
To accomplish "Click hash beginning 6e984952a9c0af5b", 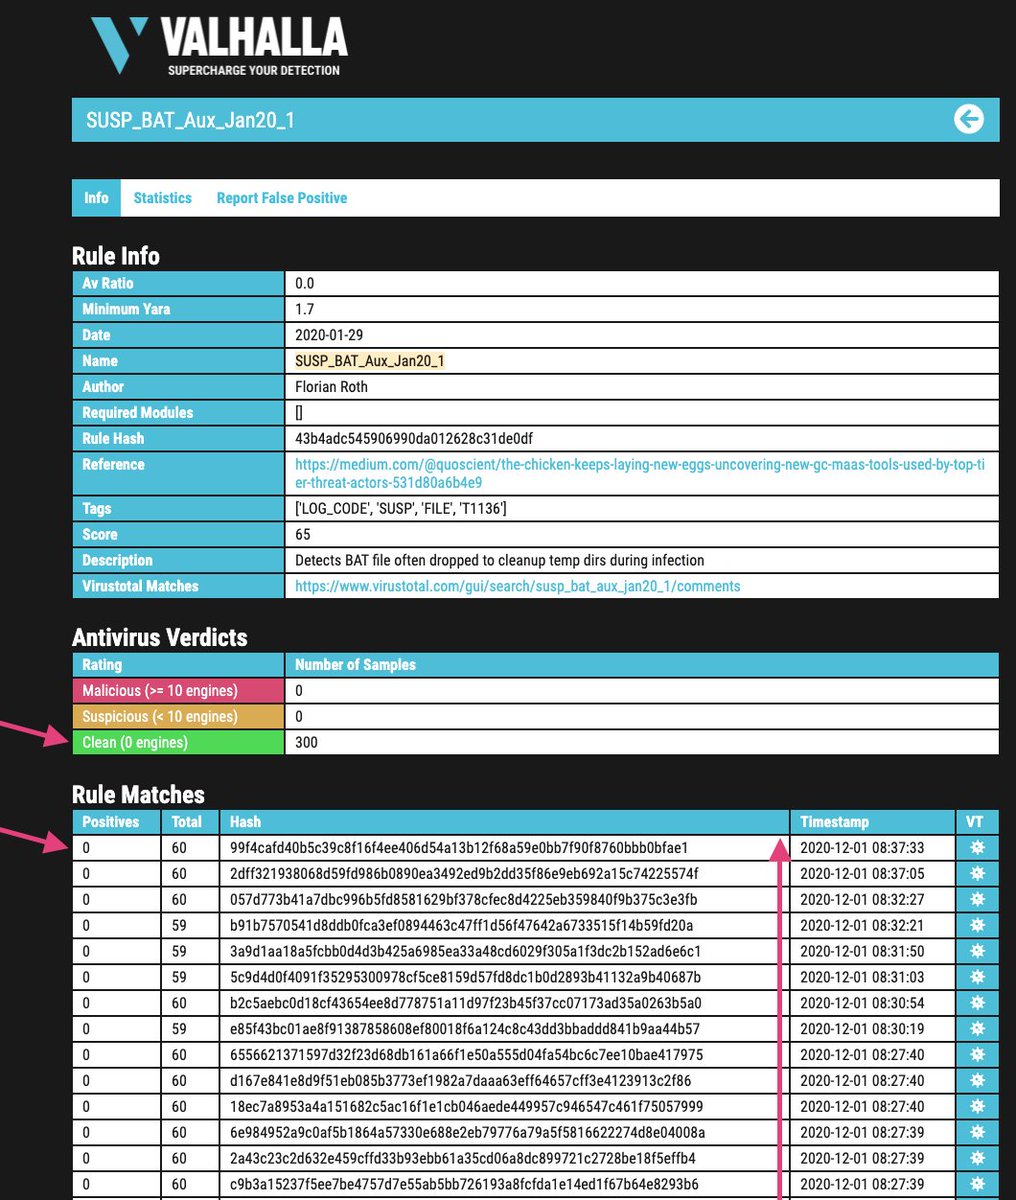I will (x=467, y=1133).
